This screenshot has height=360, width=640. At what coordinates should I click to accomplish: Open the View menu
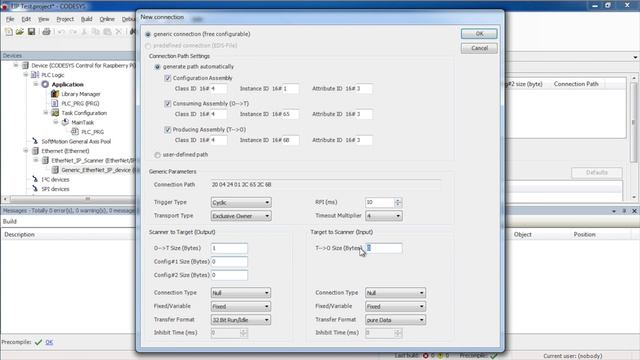point(43,19)
